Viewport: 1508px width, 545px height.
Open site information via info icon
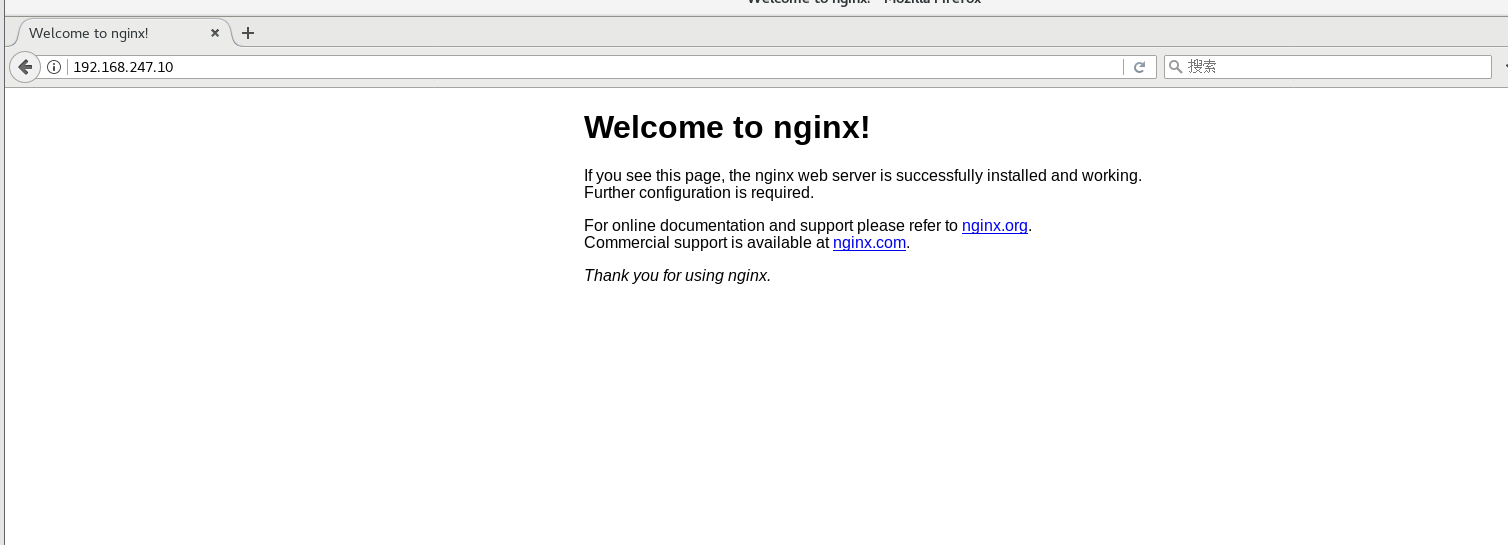pyautogui.click(x=55, y=67)
